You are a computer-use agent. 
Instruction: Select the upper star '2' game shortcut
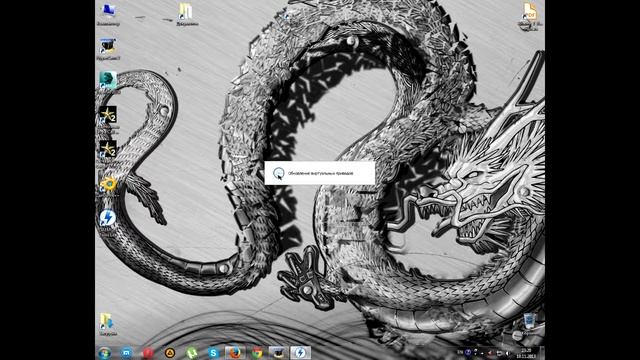pos(108,119)
